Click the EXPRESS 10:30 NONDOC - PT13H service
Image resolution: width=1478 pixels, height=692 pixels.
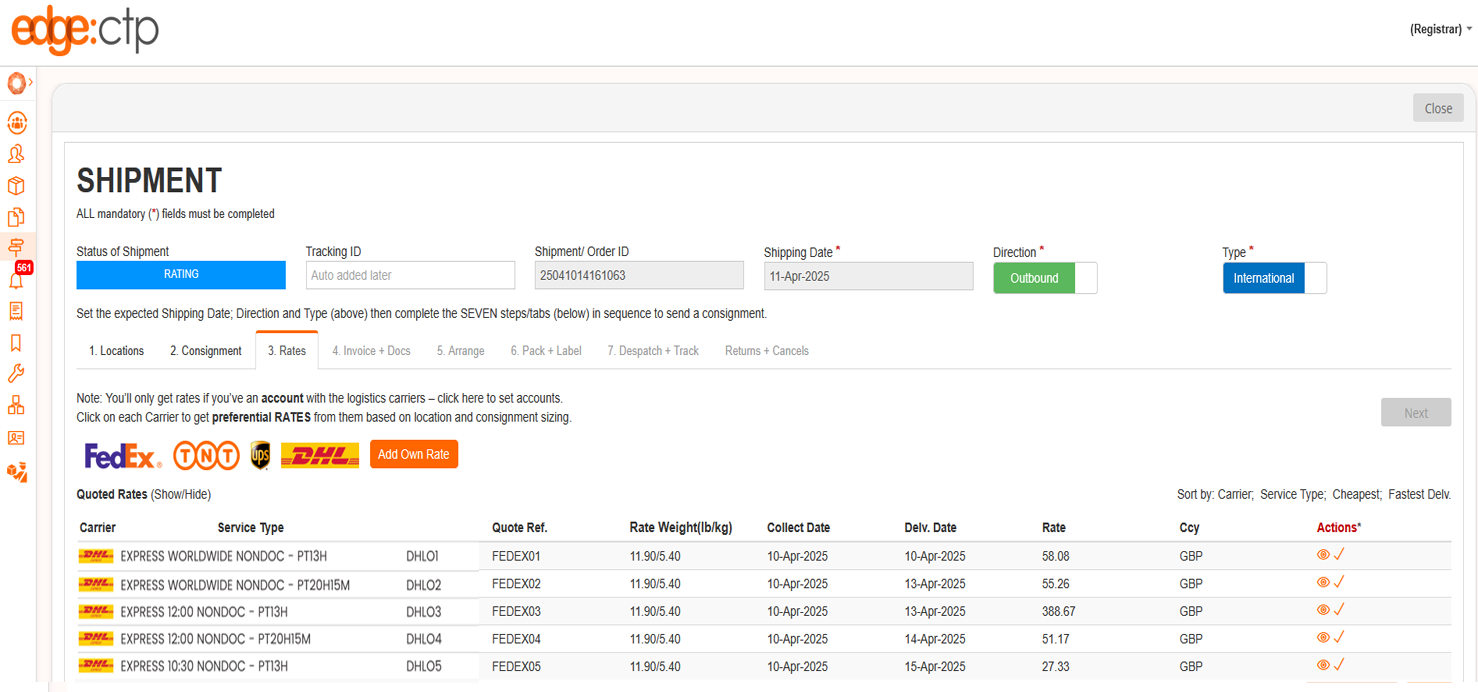point(204,666)
